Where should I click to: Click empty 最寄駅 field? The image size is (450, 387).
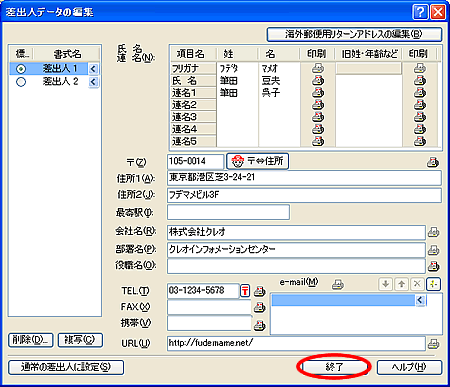228,212
